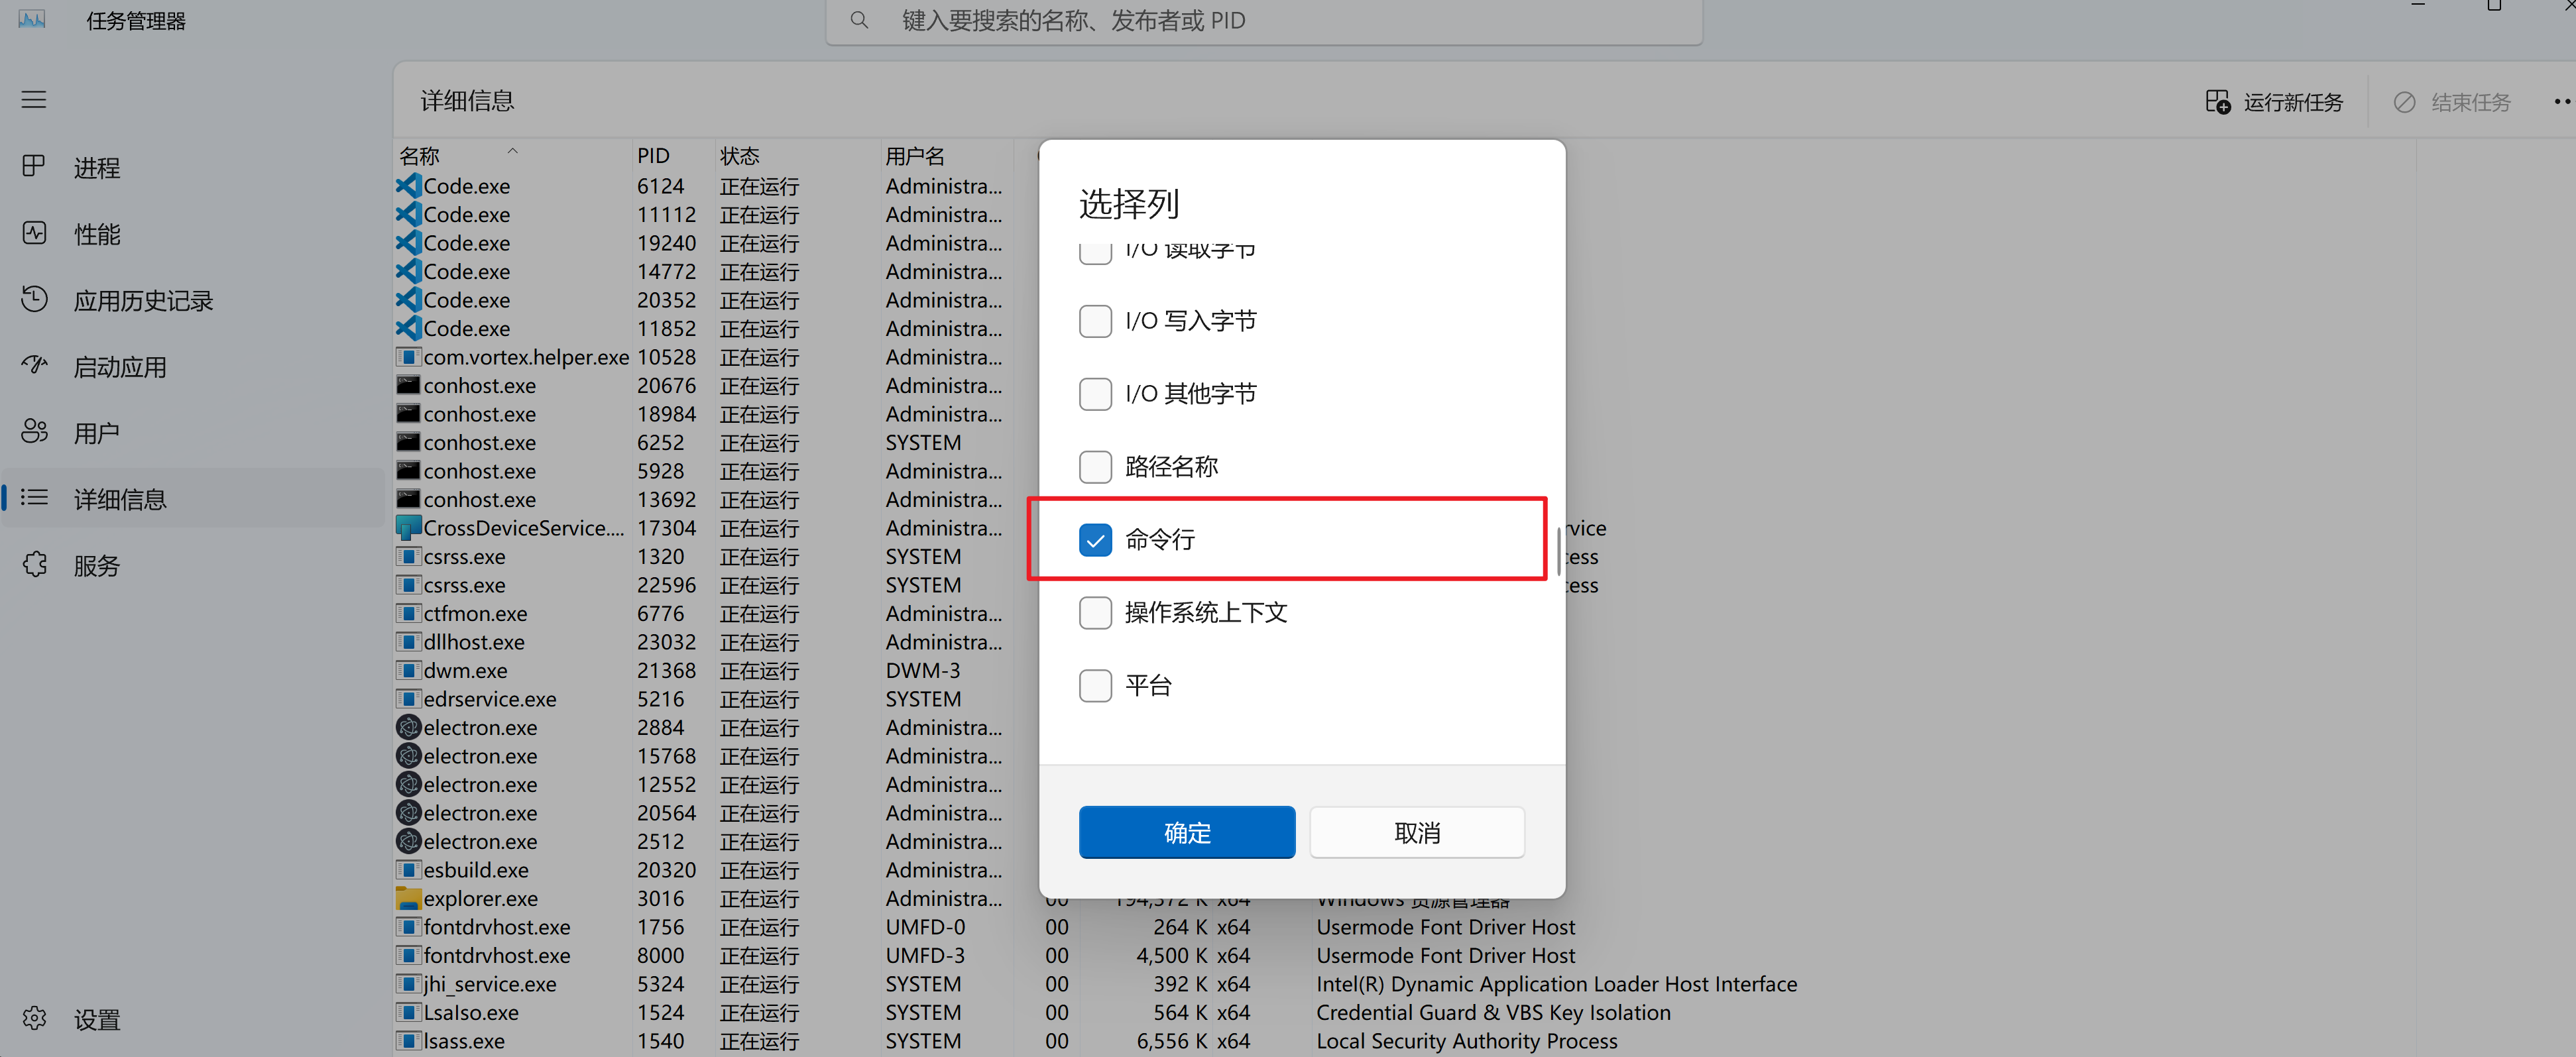The height and width of the screenshot is (1057, 2576).
Task: Click the csrss.exe icon for PID 1320
Action: click(408, 556)
